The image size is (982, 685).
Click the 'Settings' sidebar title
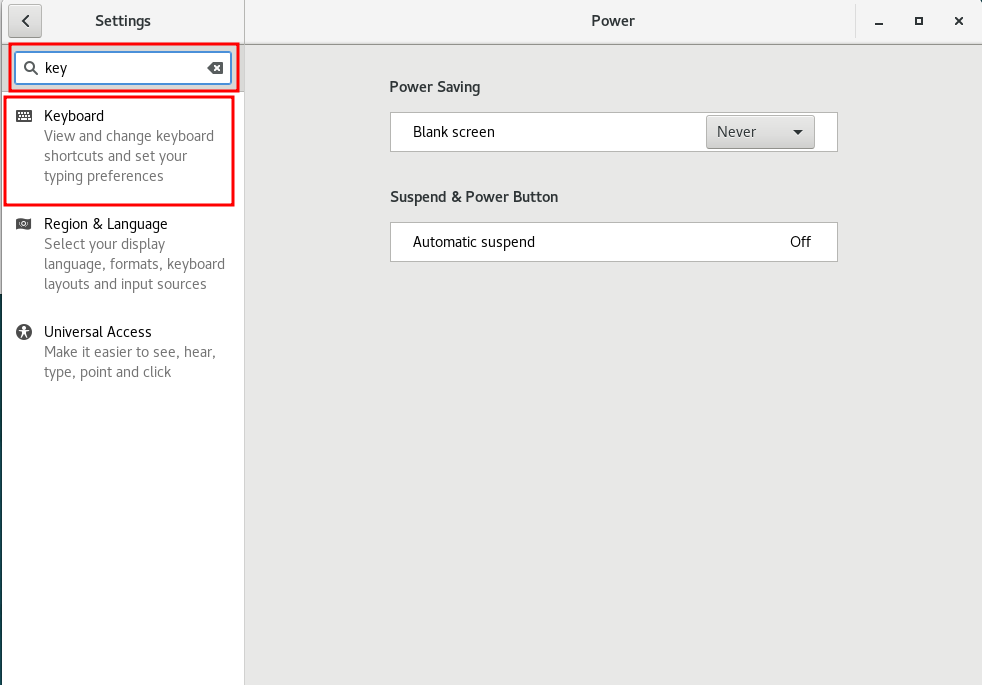coord(123,21)
